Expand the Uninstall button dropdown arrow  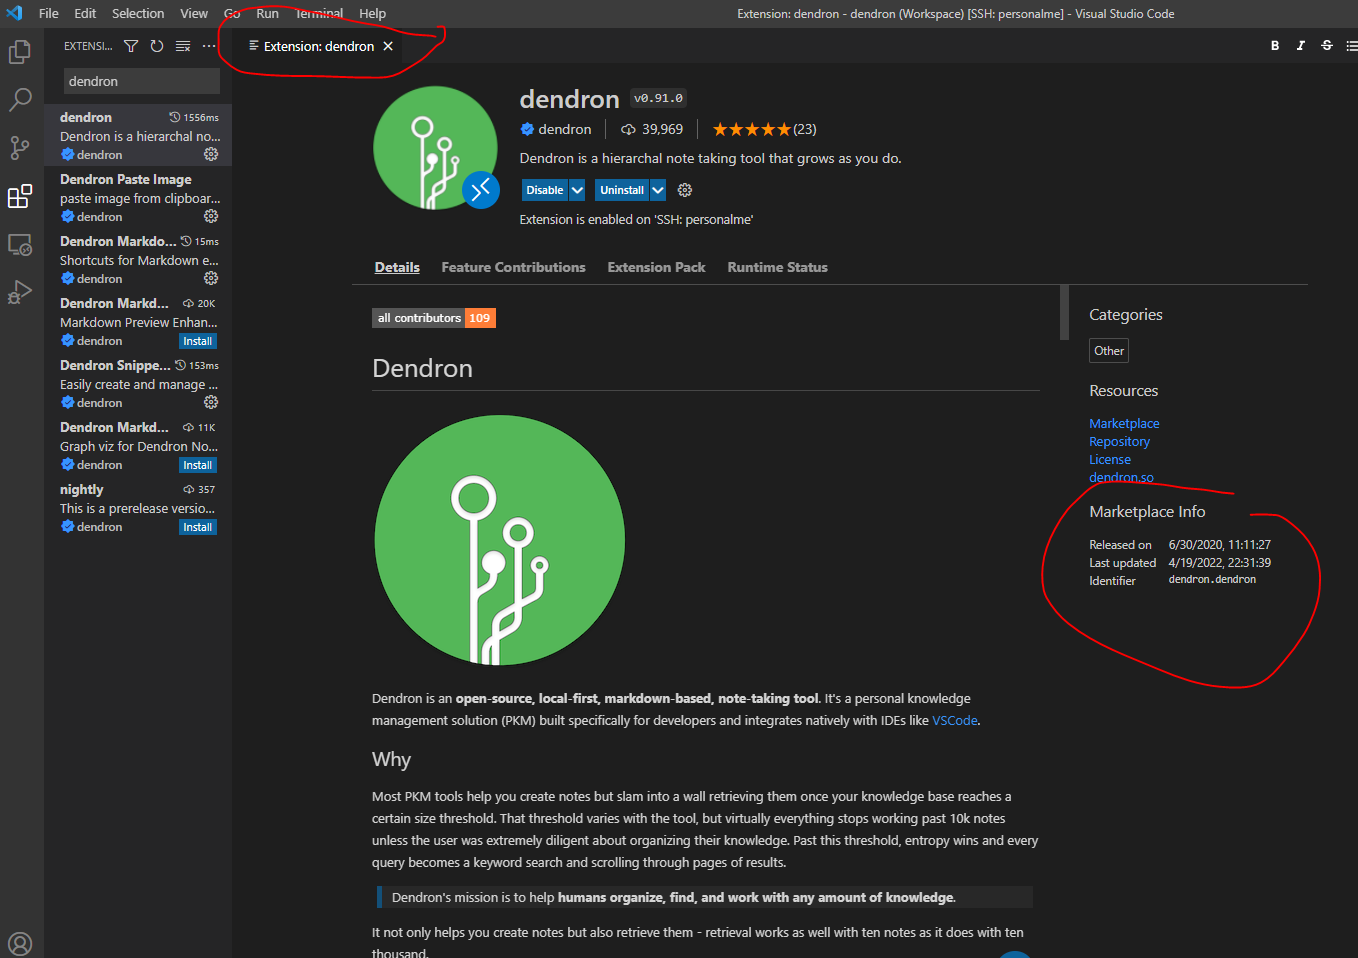tap(658, 190)
